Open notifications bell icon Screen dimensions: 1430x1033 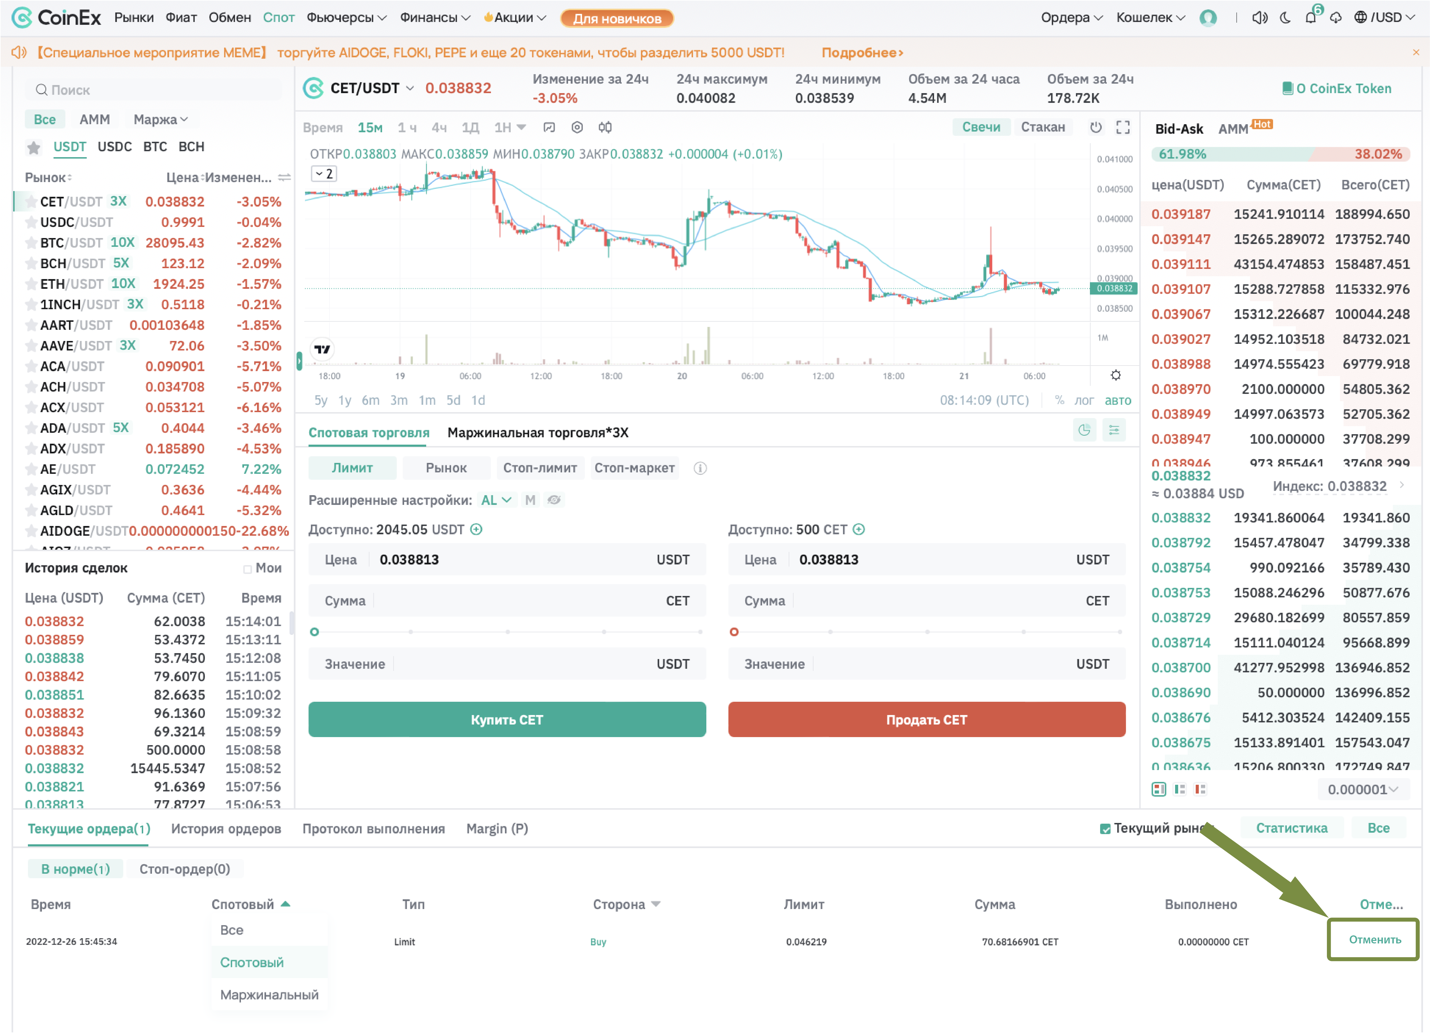tap(1311, 17)
